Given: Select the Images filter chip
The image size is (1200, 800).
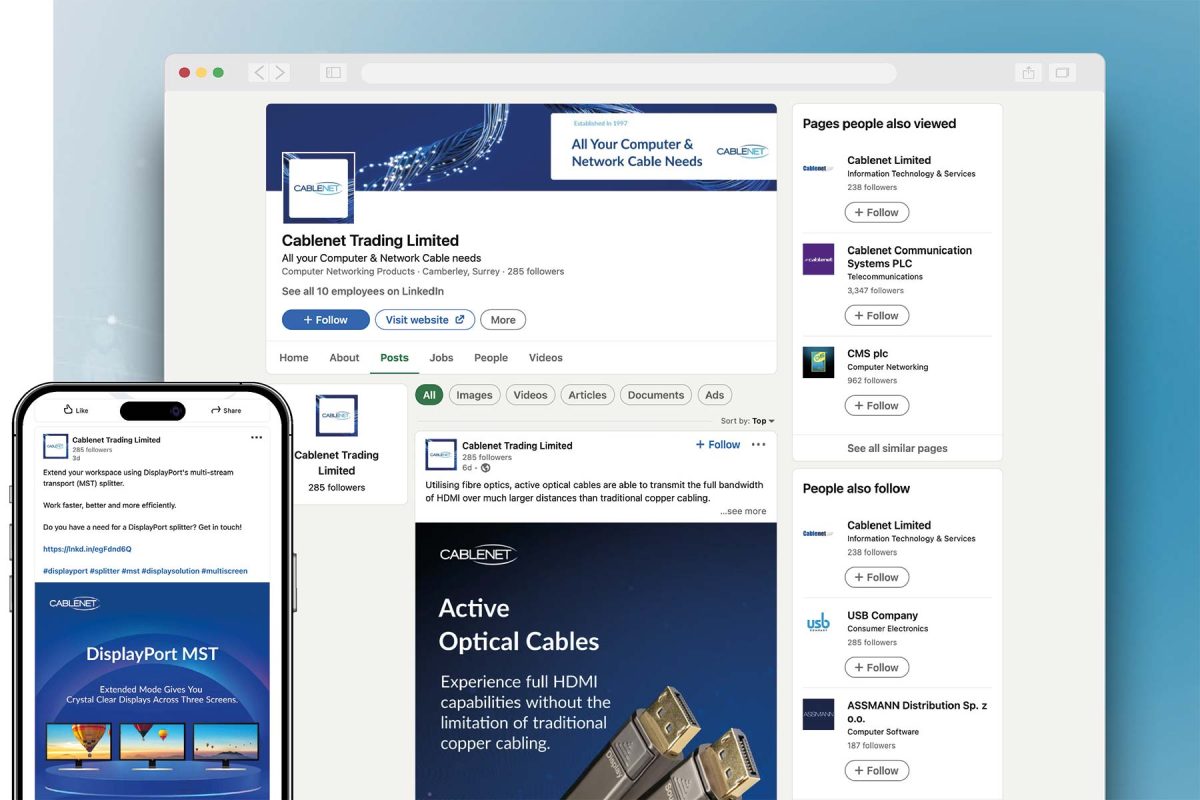Looking at the screenshot, I should [x=474, y=395].
